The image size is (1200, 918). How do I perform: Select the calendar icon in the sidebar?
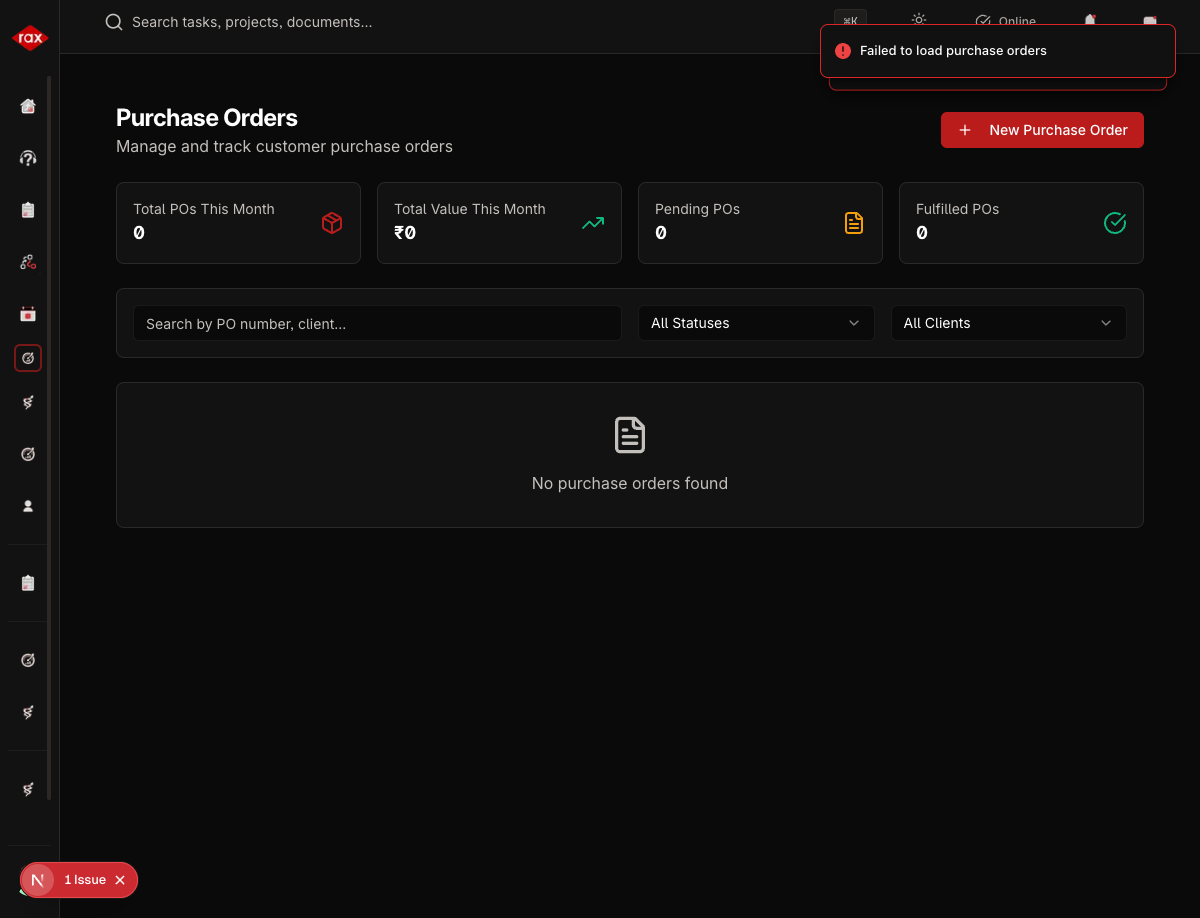point(28,314)
